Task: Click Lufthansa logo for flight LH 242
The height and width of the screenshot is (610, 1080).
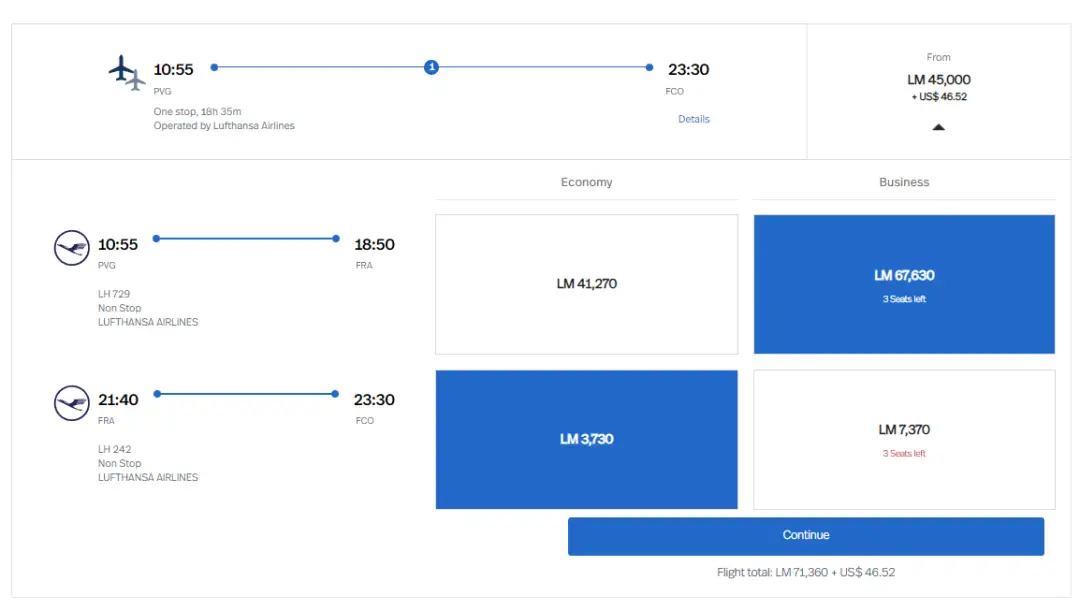Action: 72,403
